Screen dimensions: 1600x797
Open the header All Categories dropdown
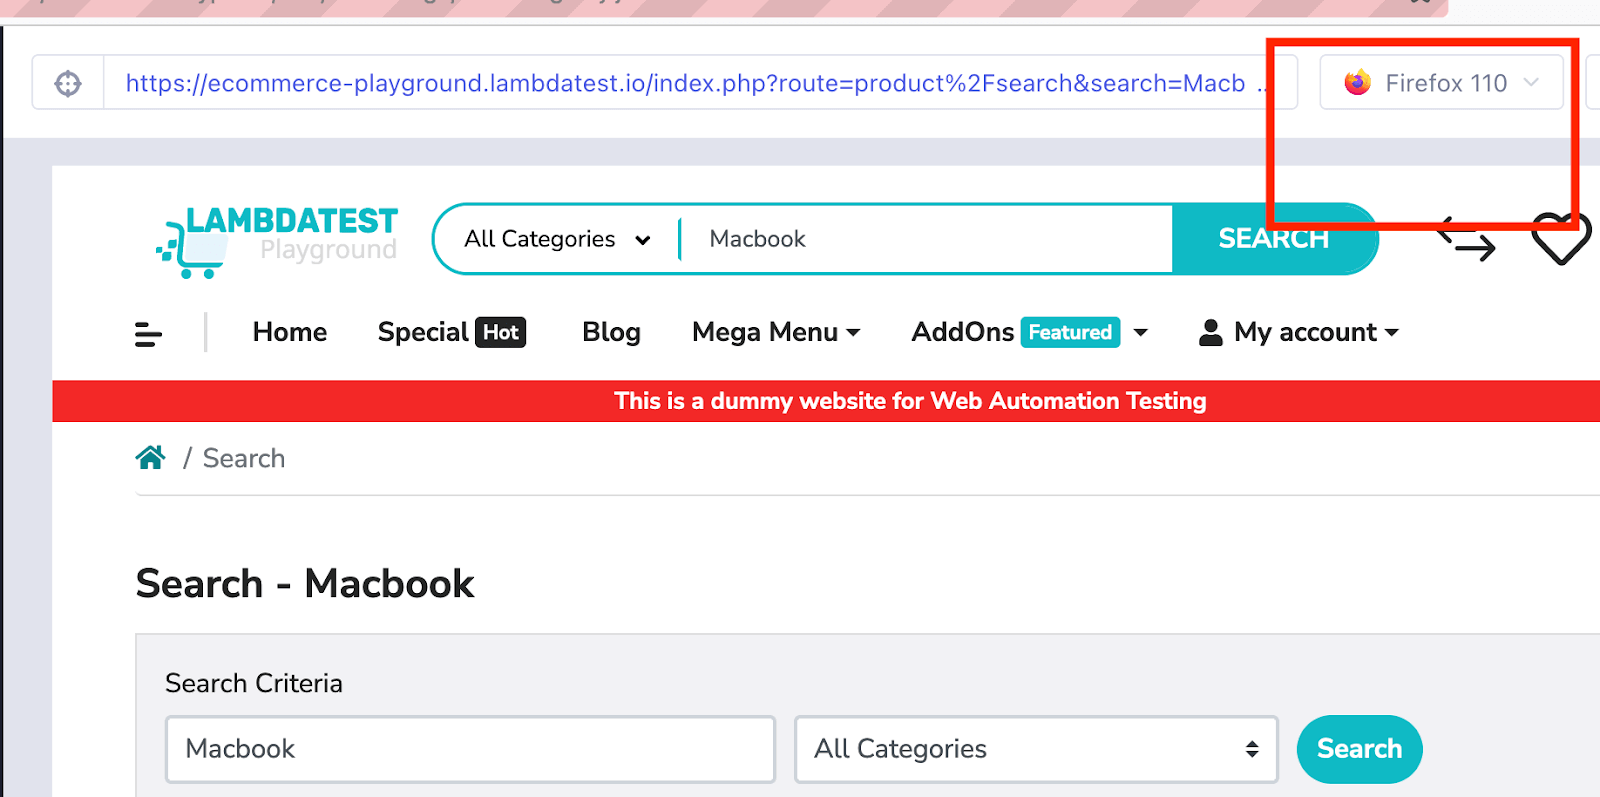557,239
